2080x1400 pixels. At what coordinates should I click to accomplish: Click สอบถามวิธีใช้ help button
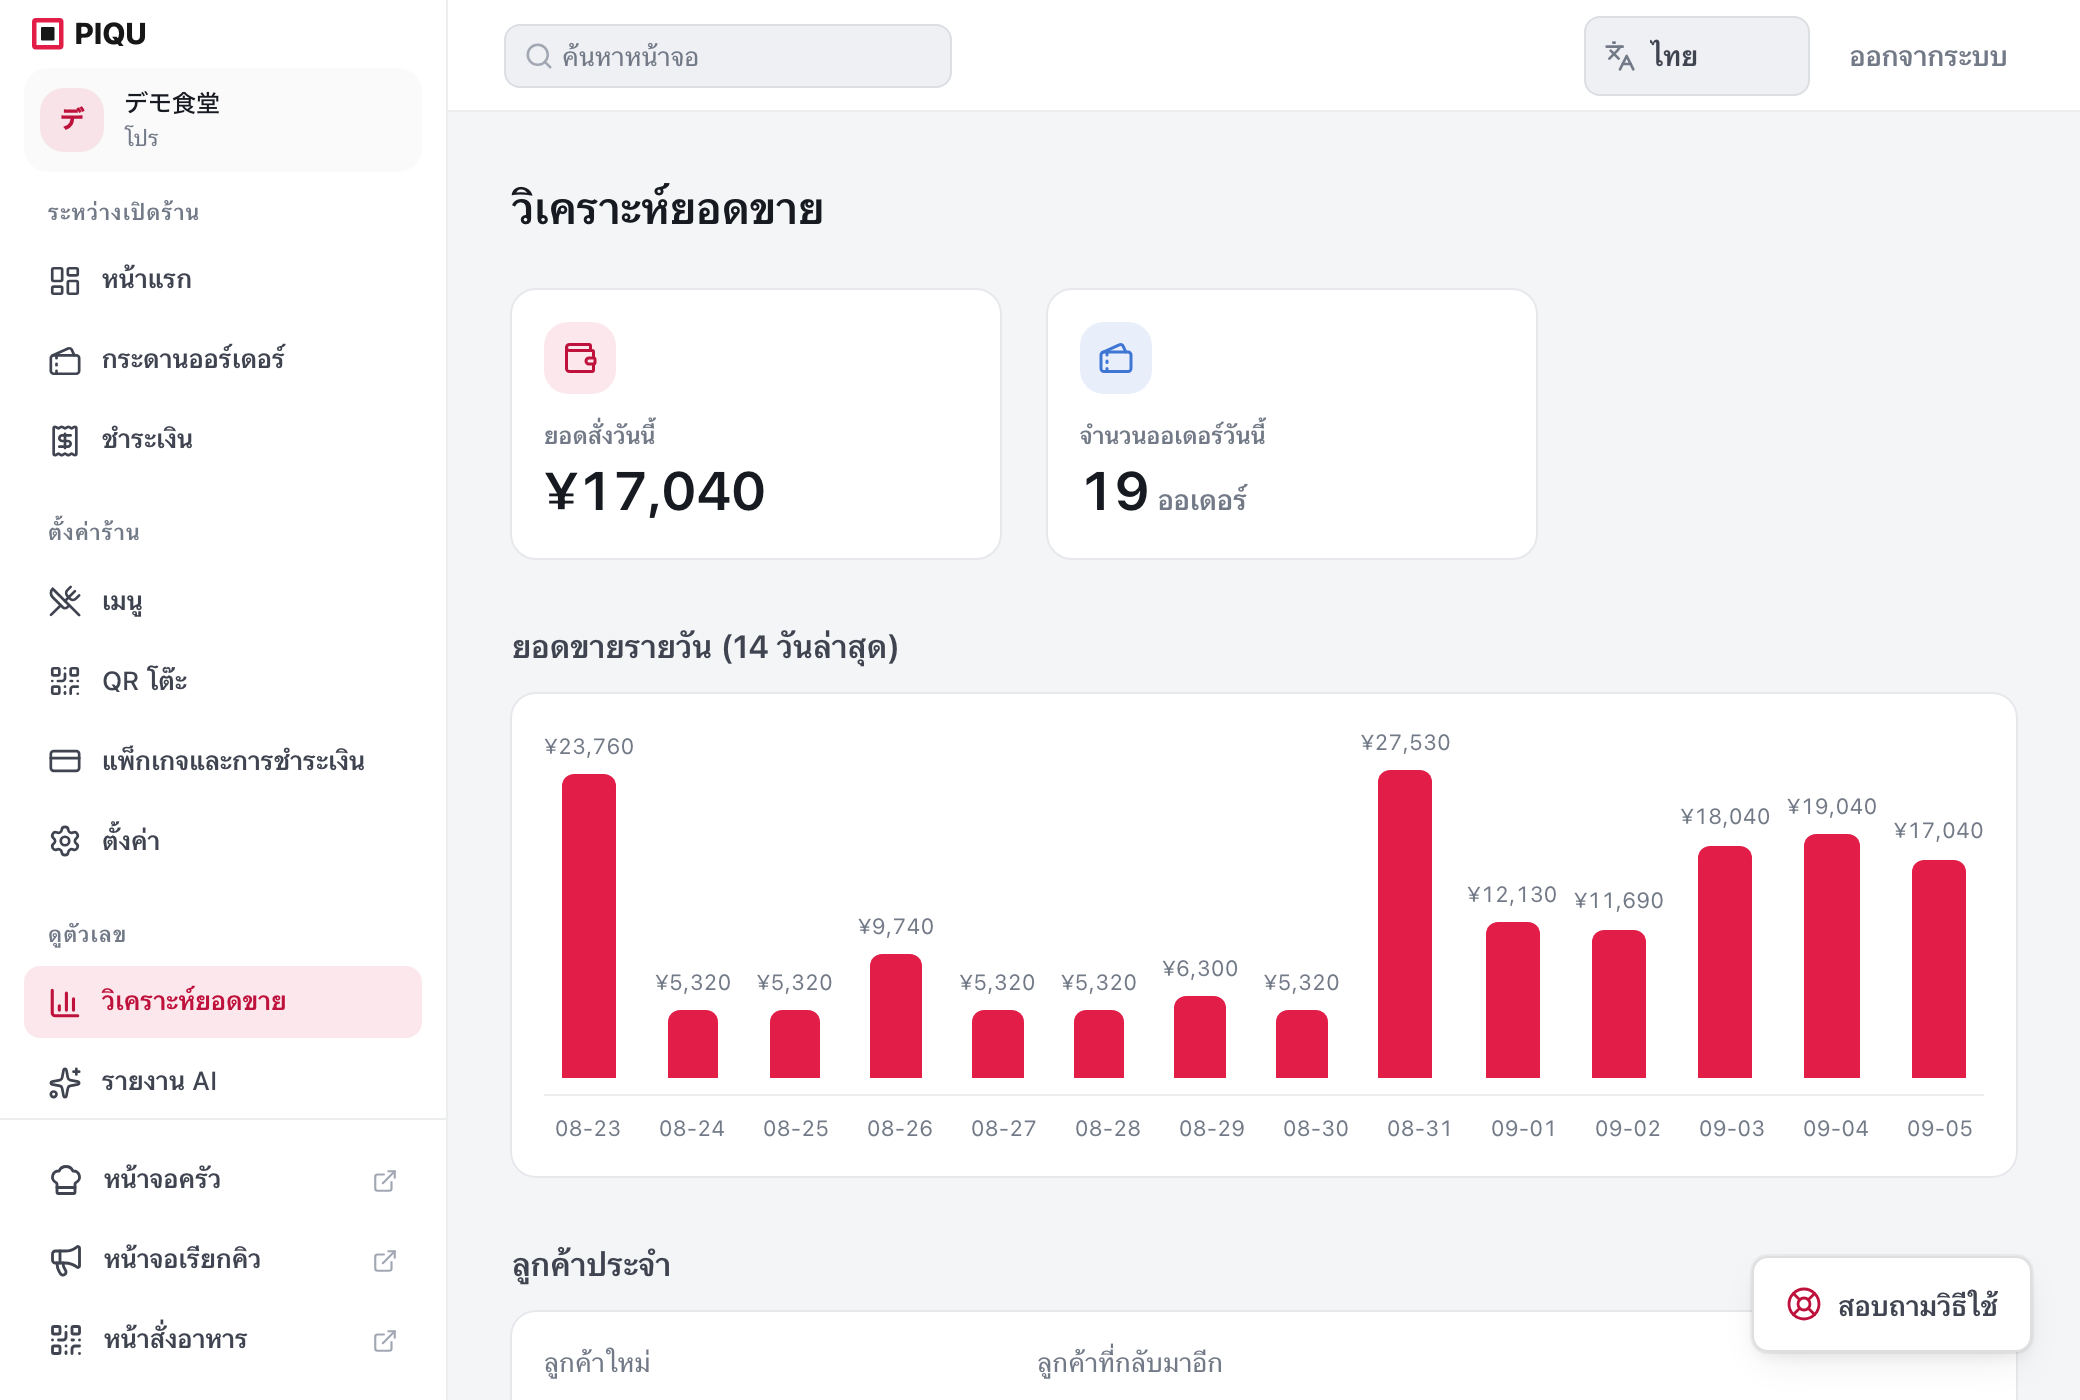click(1892, 1304)
